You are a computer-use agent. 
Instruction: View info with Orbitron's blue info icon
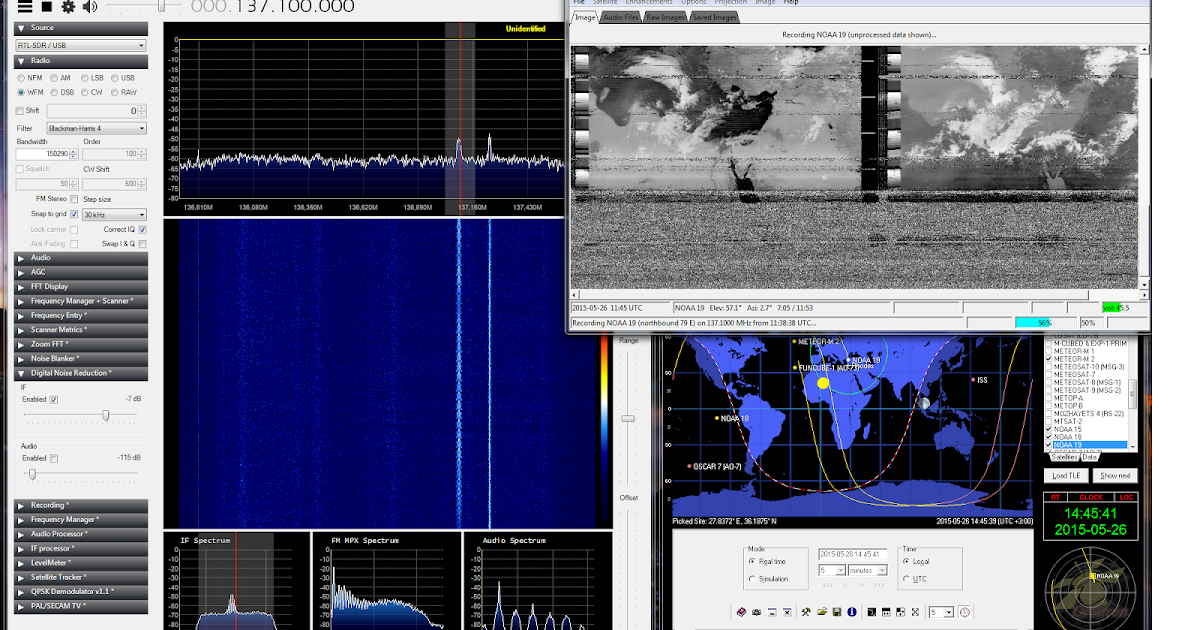pyautogui.click(x=852, y=612)
